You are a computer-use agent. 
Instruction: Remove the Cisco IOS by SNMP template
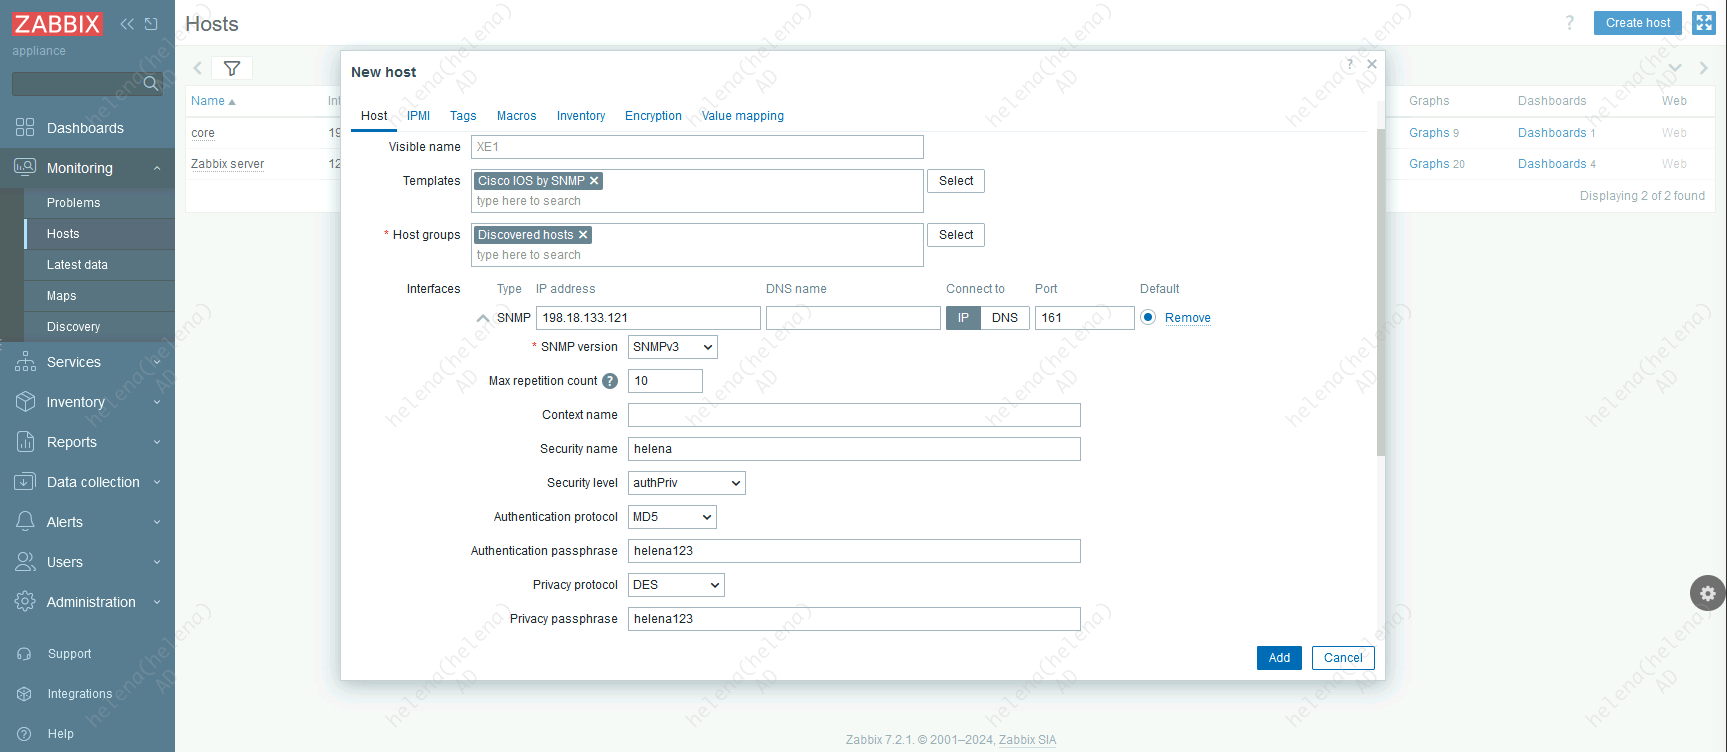click(594, 181)
